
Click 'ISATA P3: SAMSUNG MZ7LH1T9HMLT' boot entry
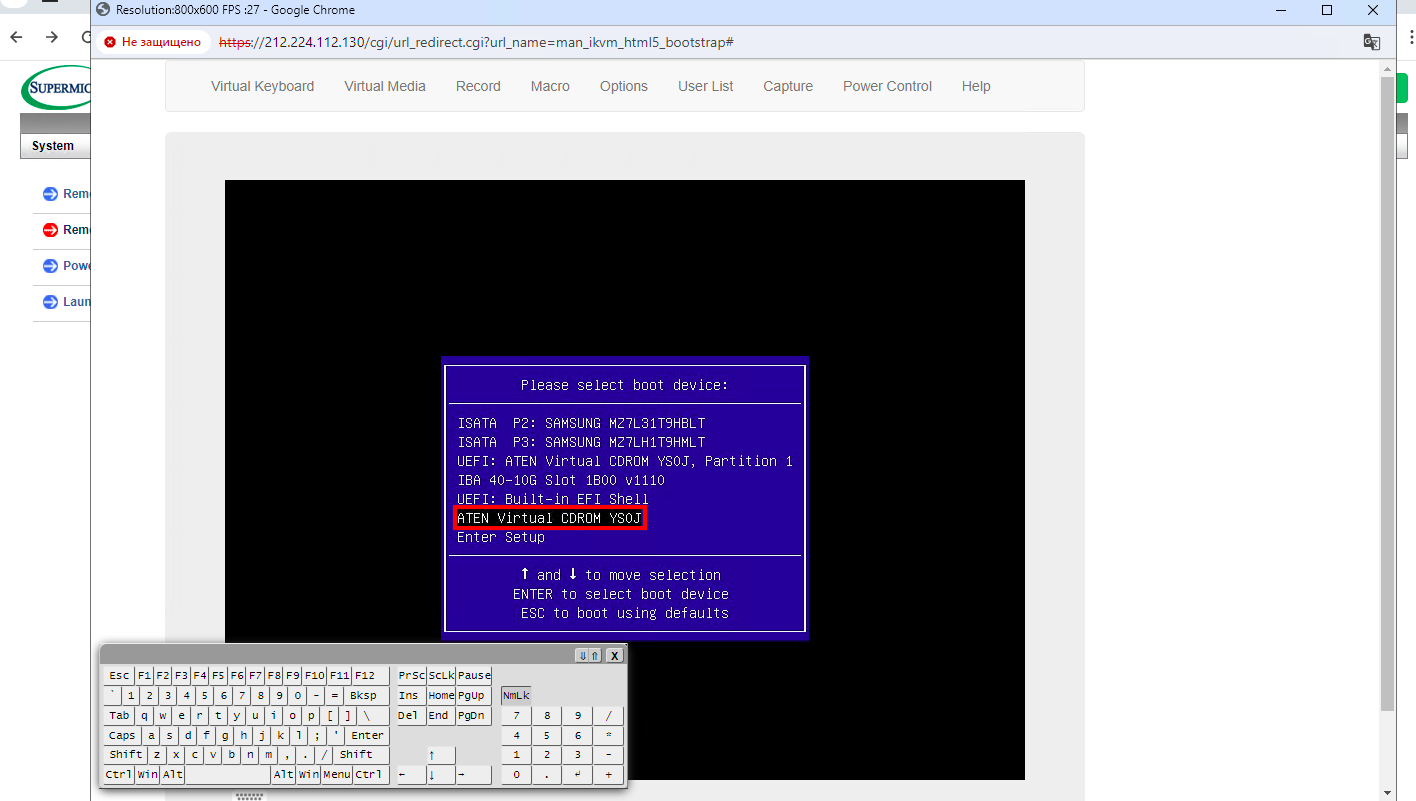click(x=581, y=442)
